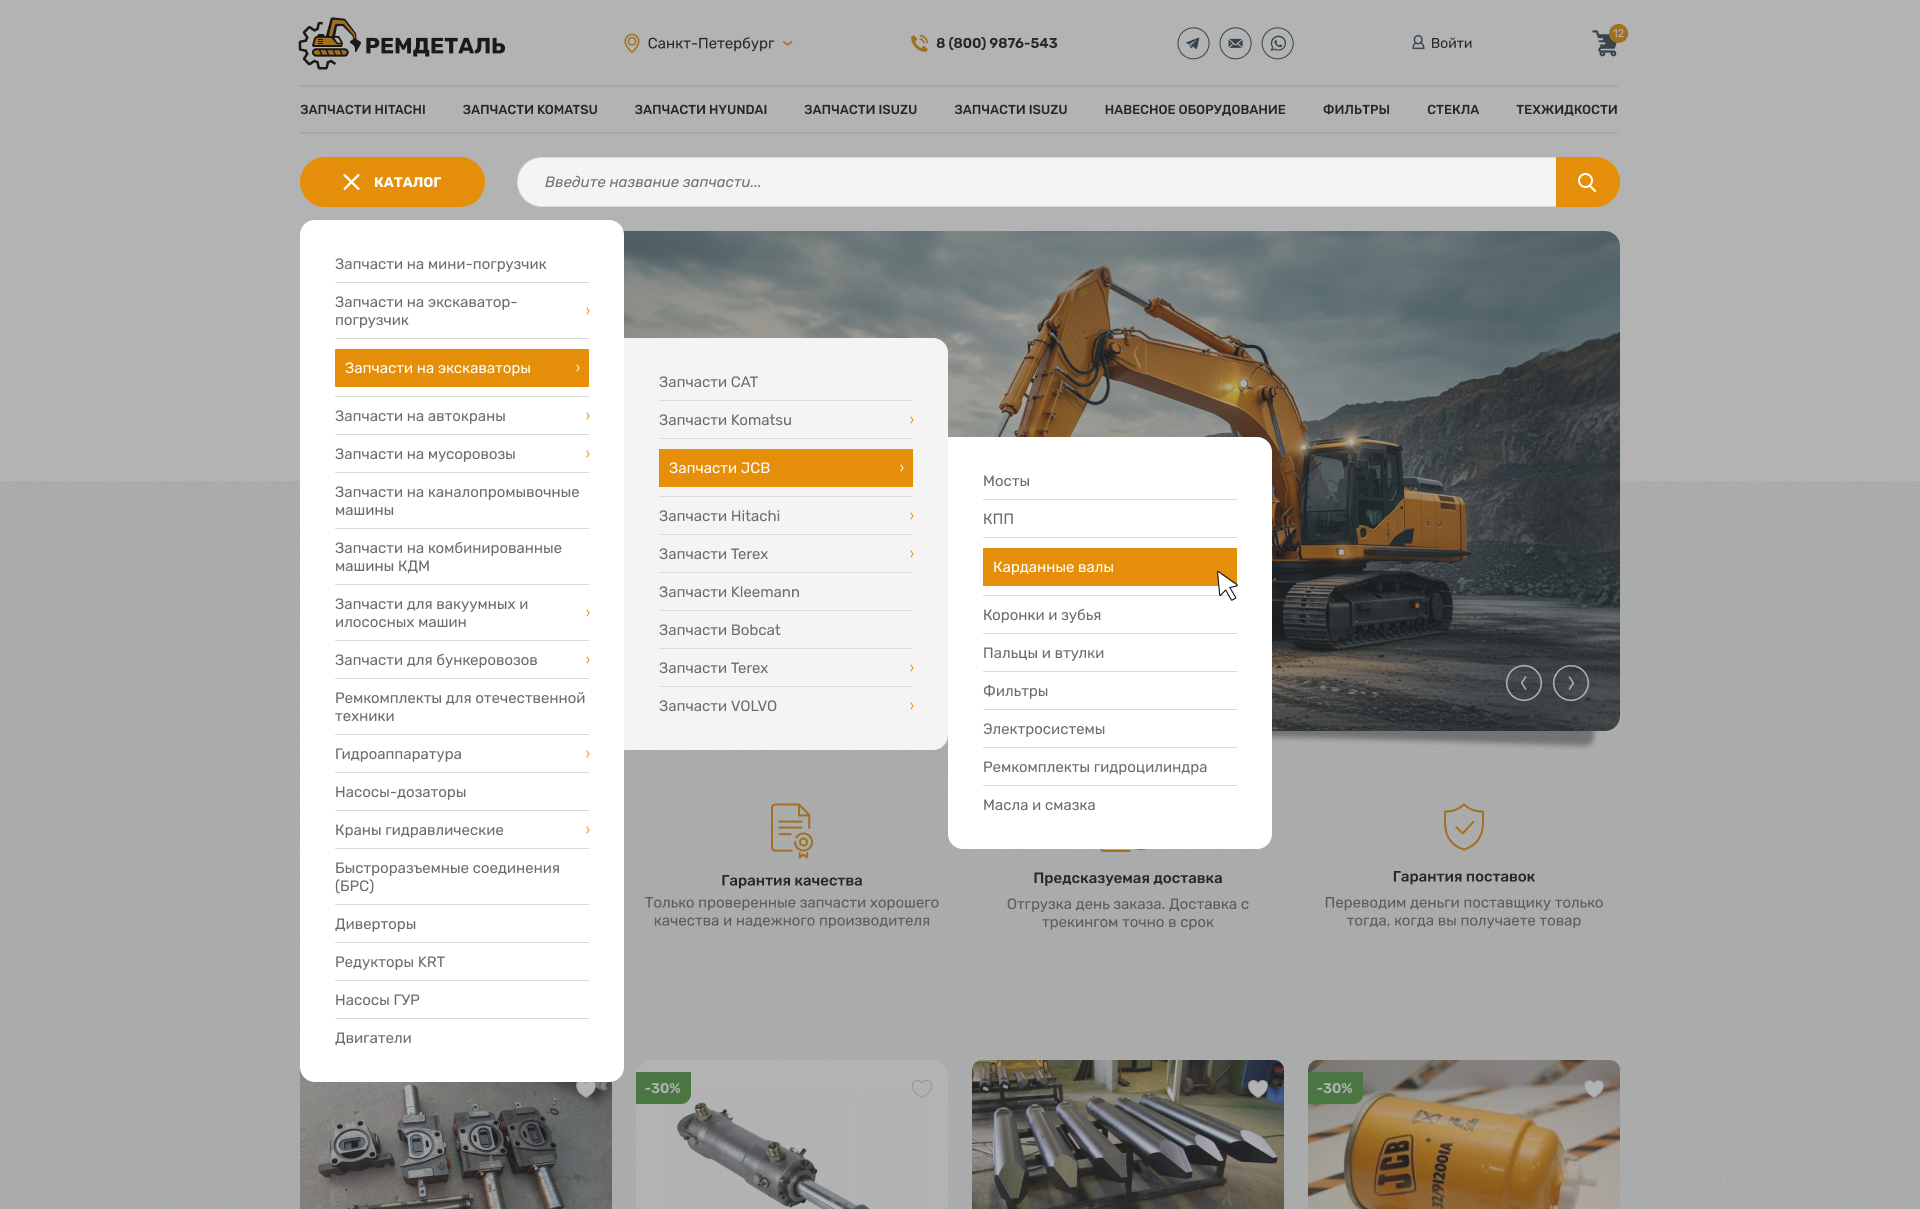The width and height of the screenshot is (1920, 1209).
Task: Click the X icon on Каталог button
Action: [351, 182]
